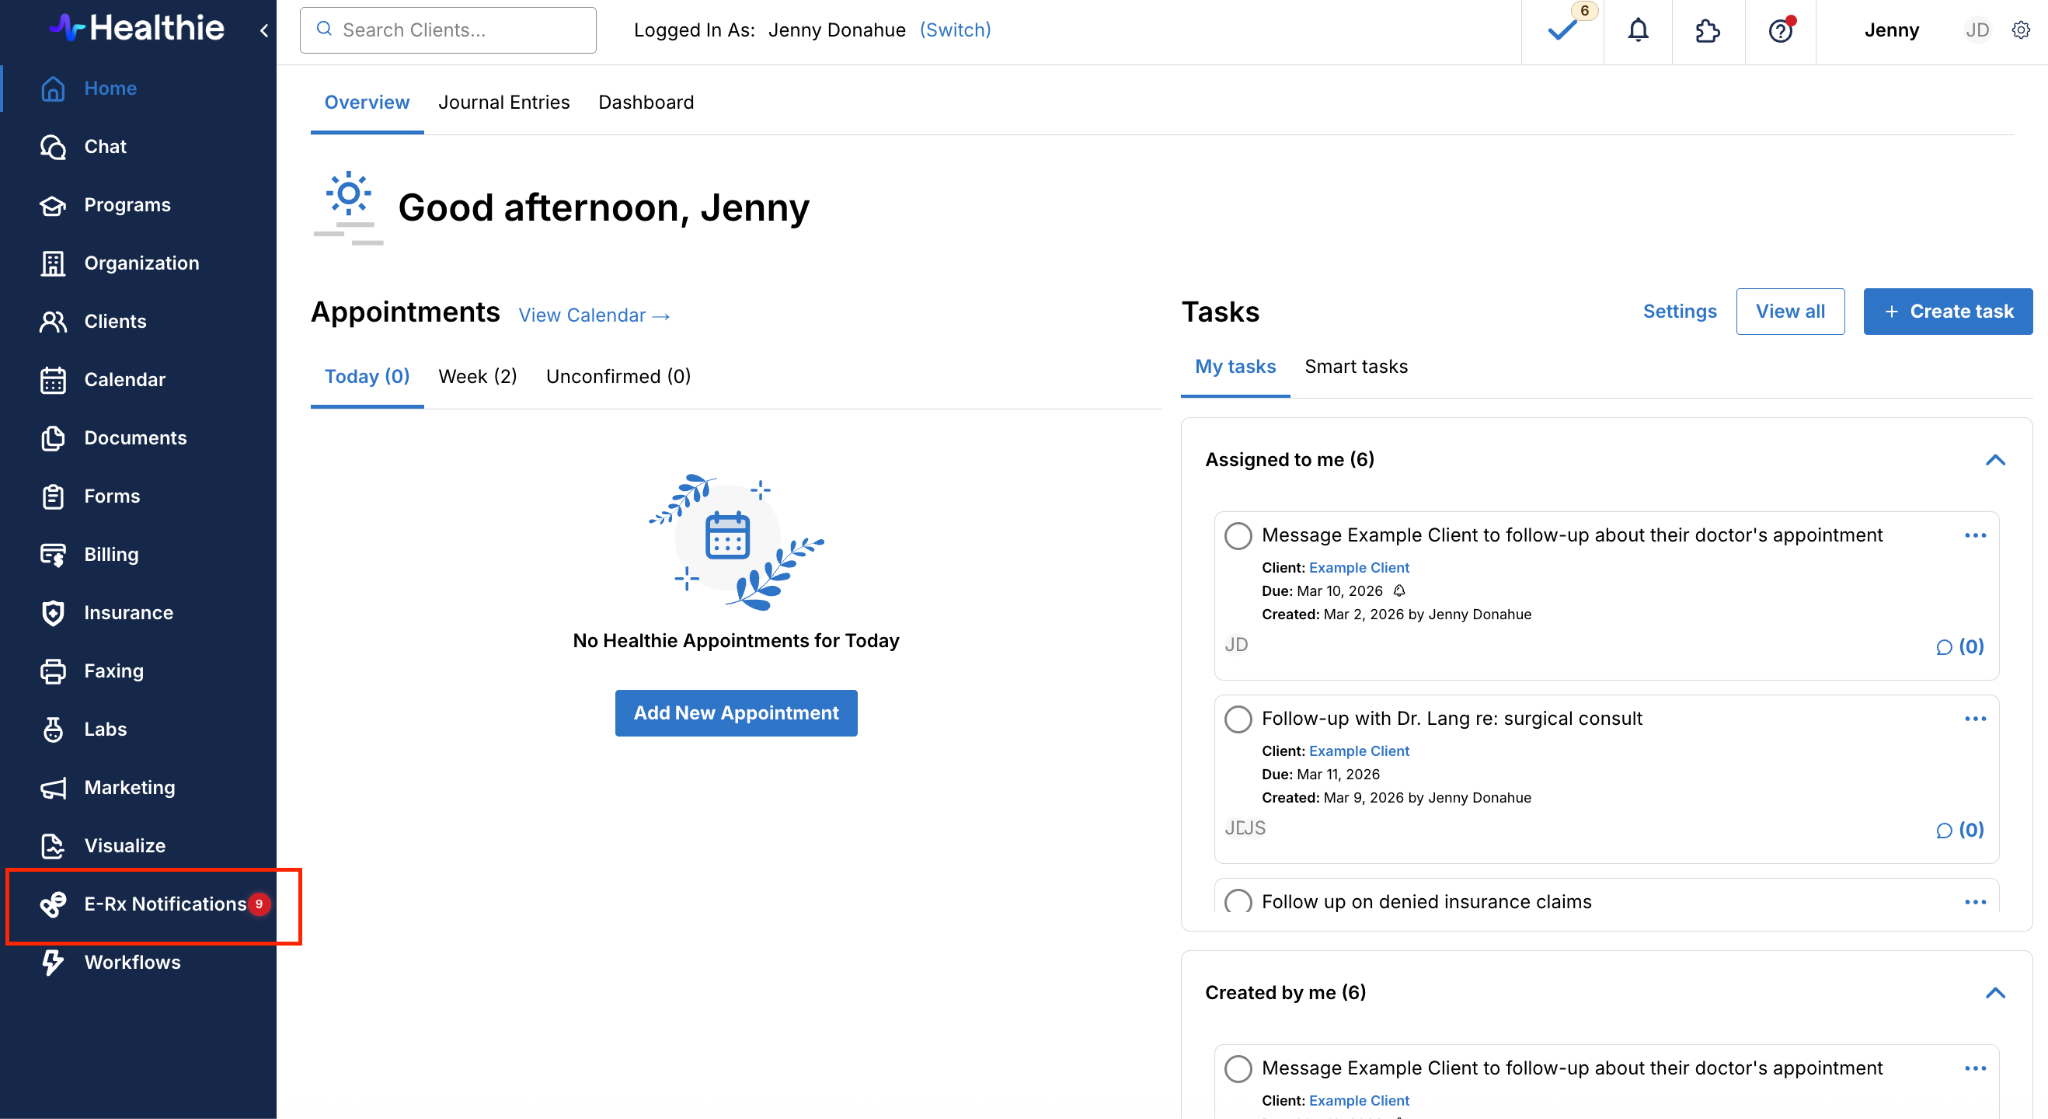Open the integrations puzzle piece icon
Viewport: 2048px width, 1119px height.
click(x=1707, y=31)
